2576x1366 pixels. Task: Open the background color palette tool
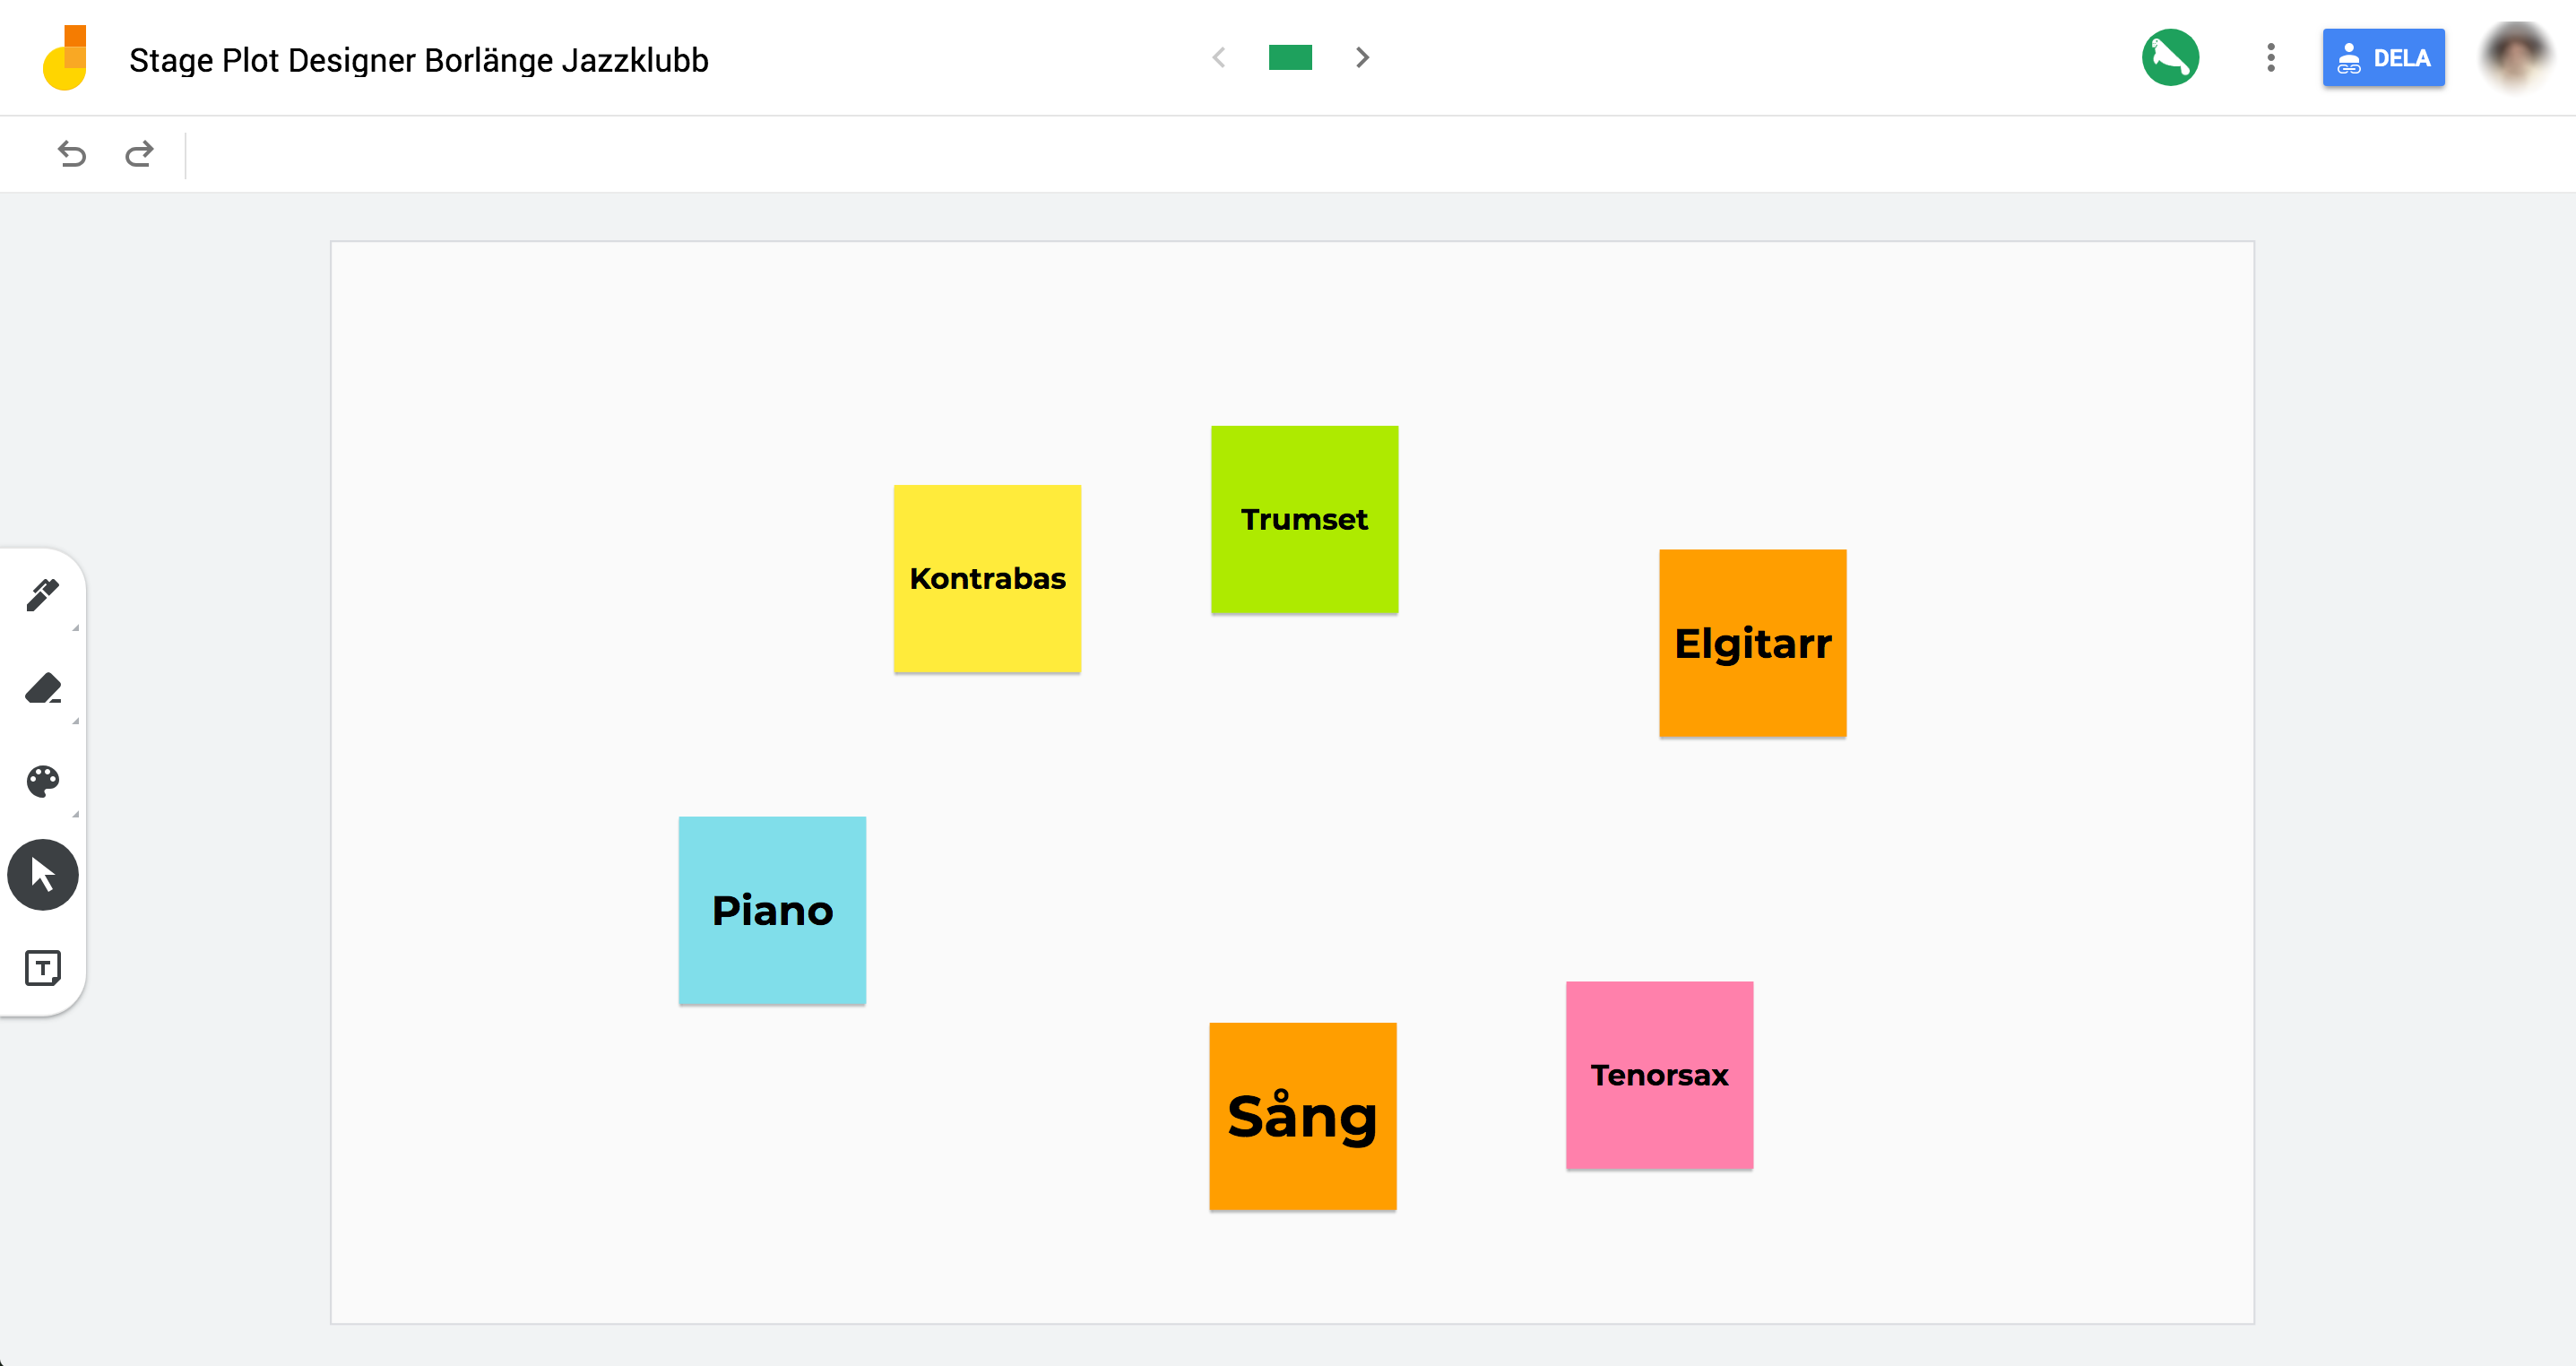[x=42, y=781]
